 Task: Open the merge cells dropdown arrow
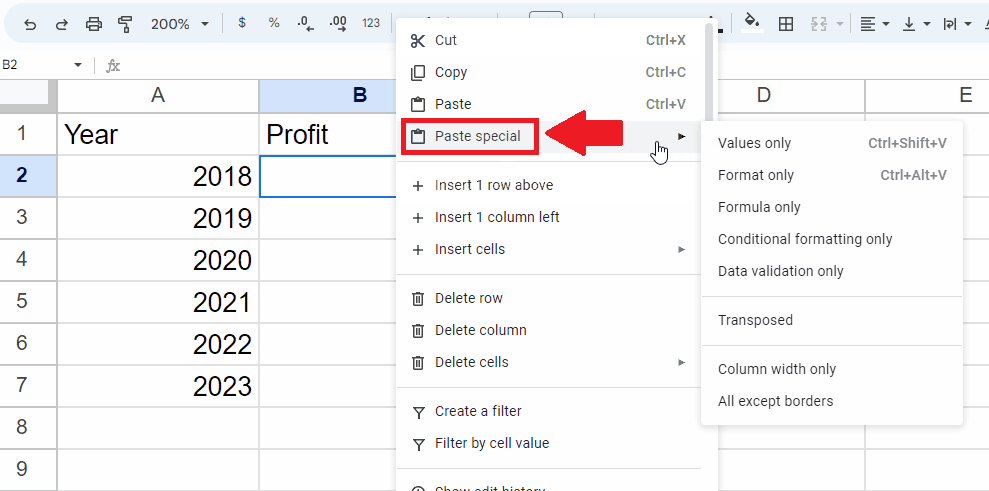coord(840,24)
